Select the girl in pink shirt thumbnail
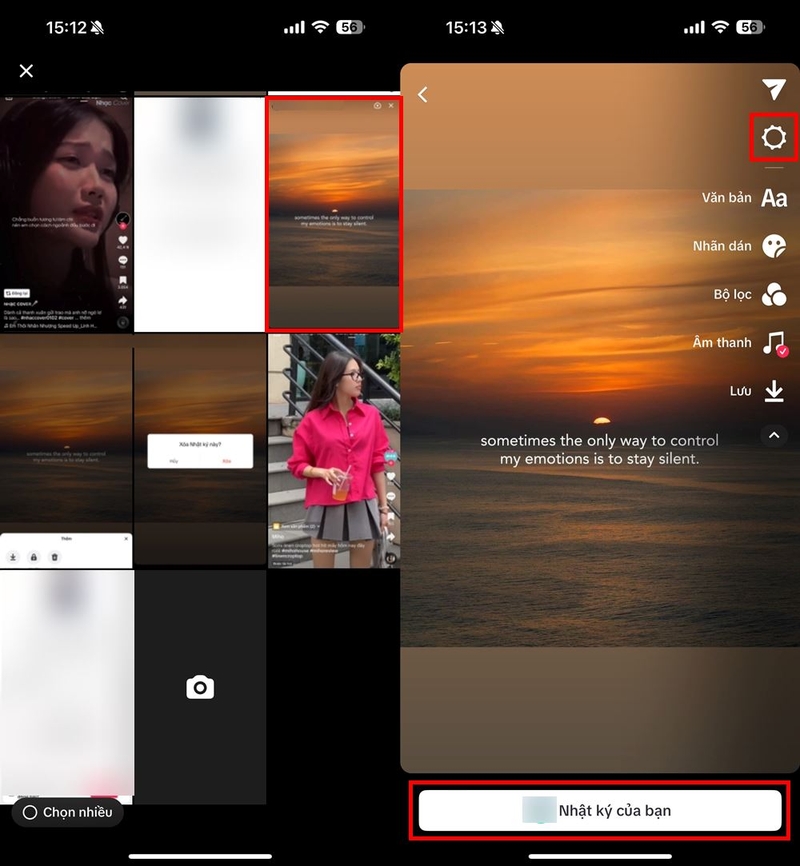 click(334, 451)
